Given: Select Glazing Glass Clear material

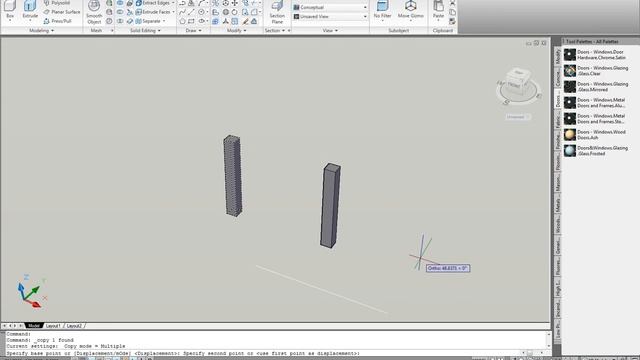Looking at the screenshot, I should coord(597,71).
